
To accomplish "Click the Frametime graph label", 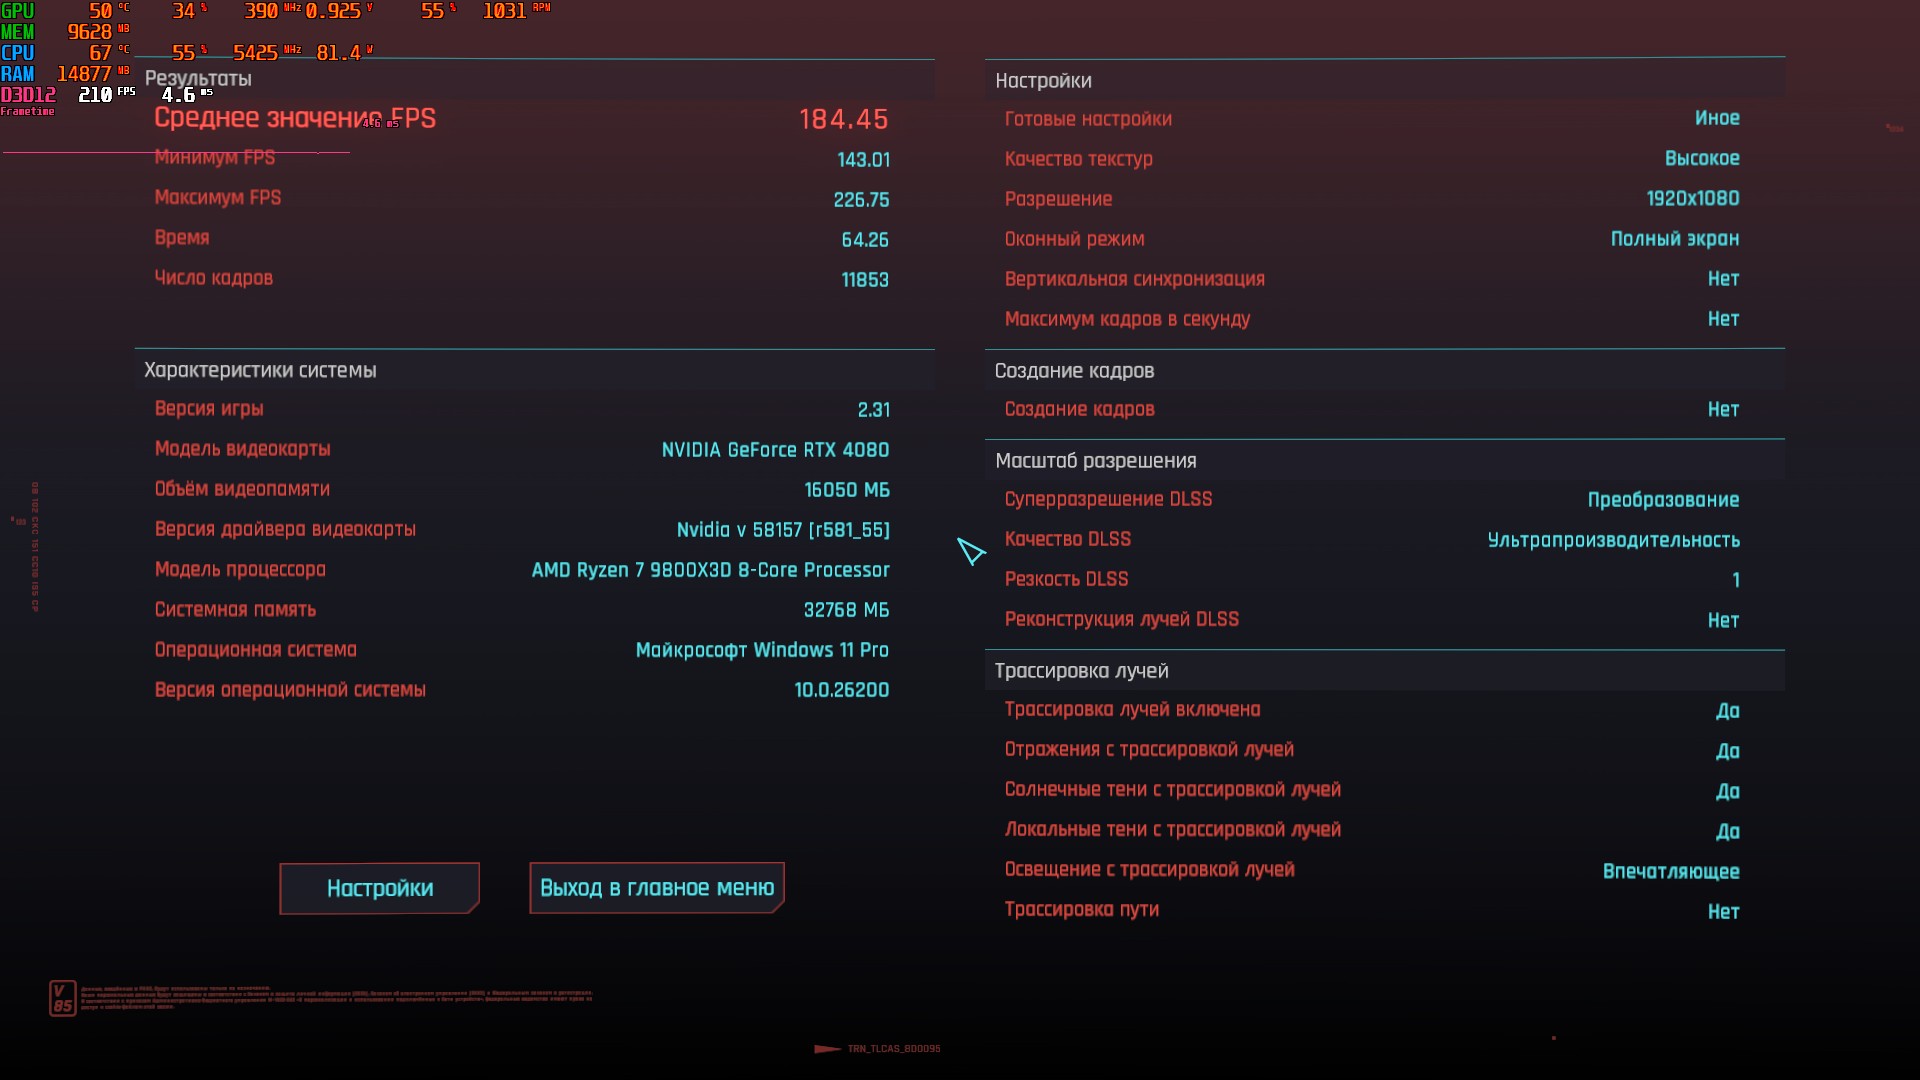I will pos(28,112).
